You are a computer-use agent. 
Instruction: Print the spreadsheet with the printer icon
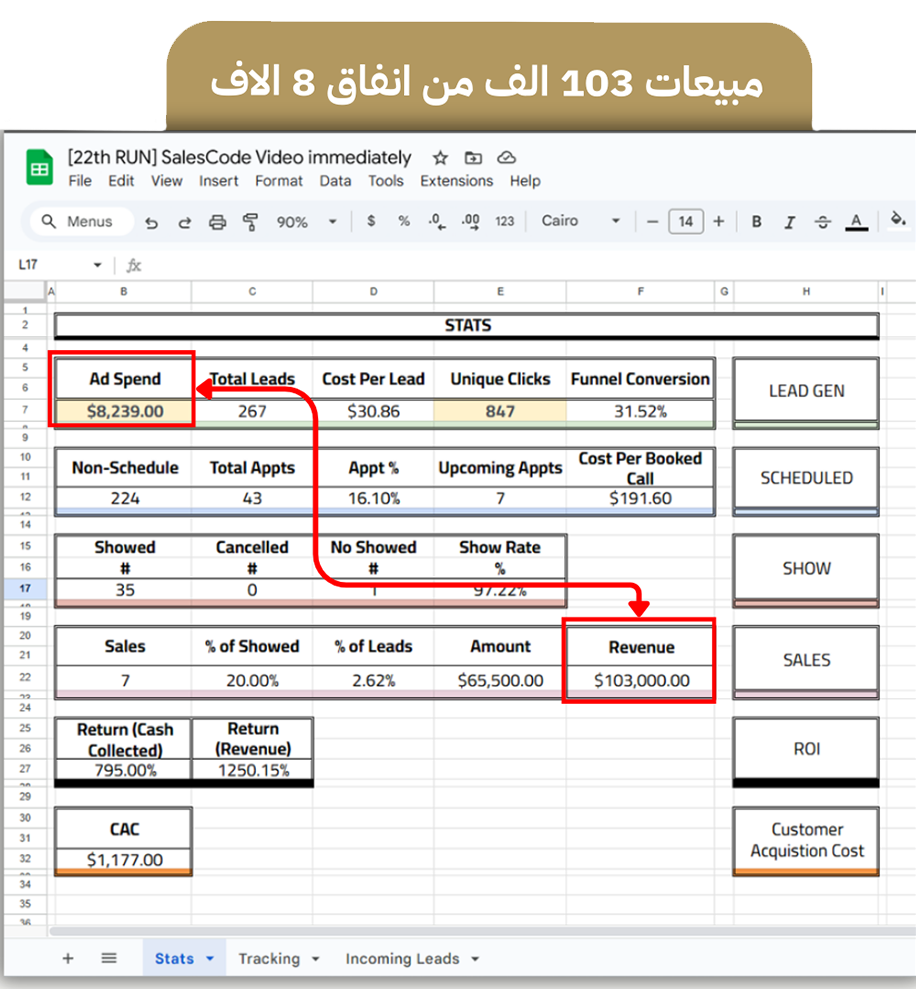217,222
